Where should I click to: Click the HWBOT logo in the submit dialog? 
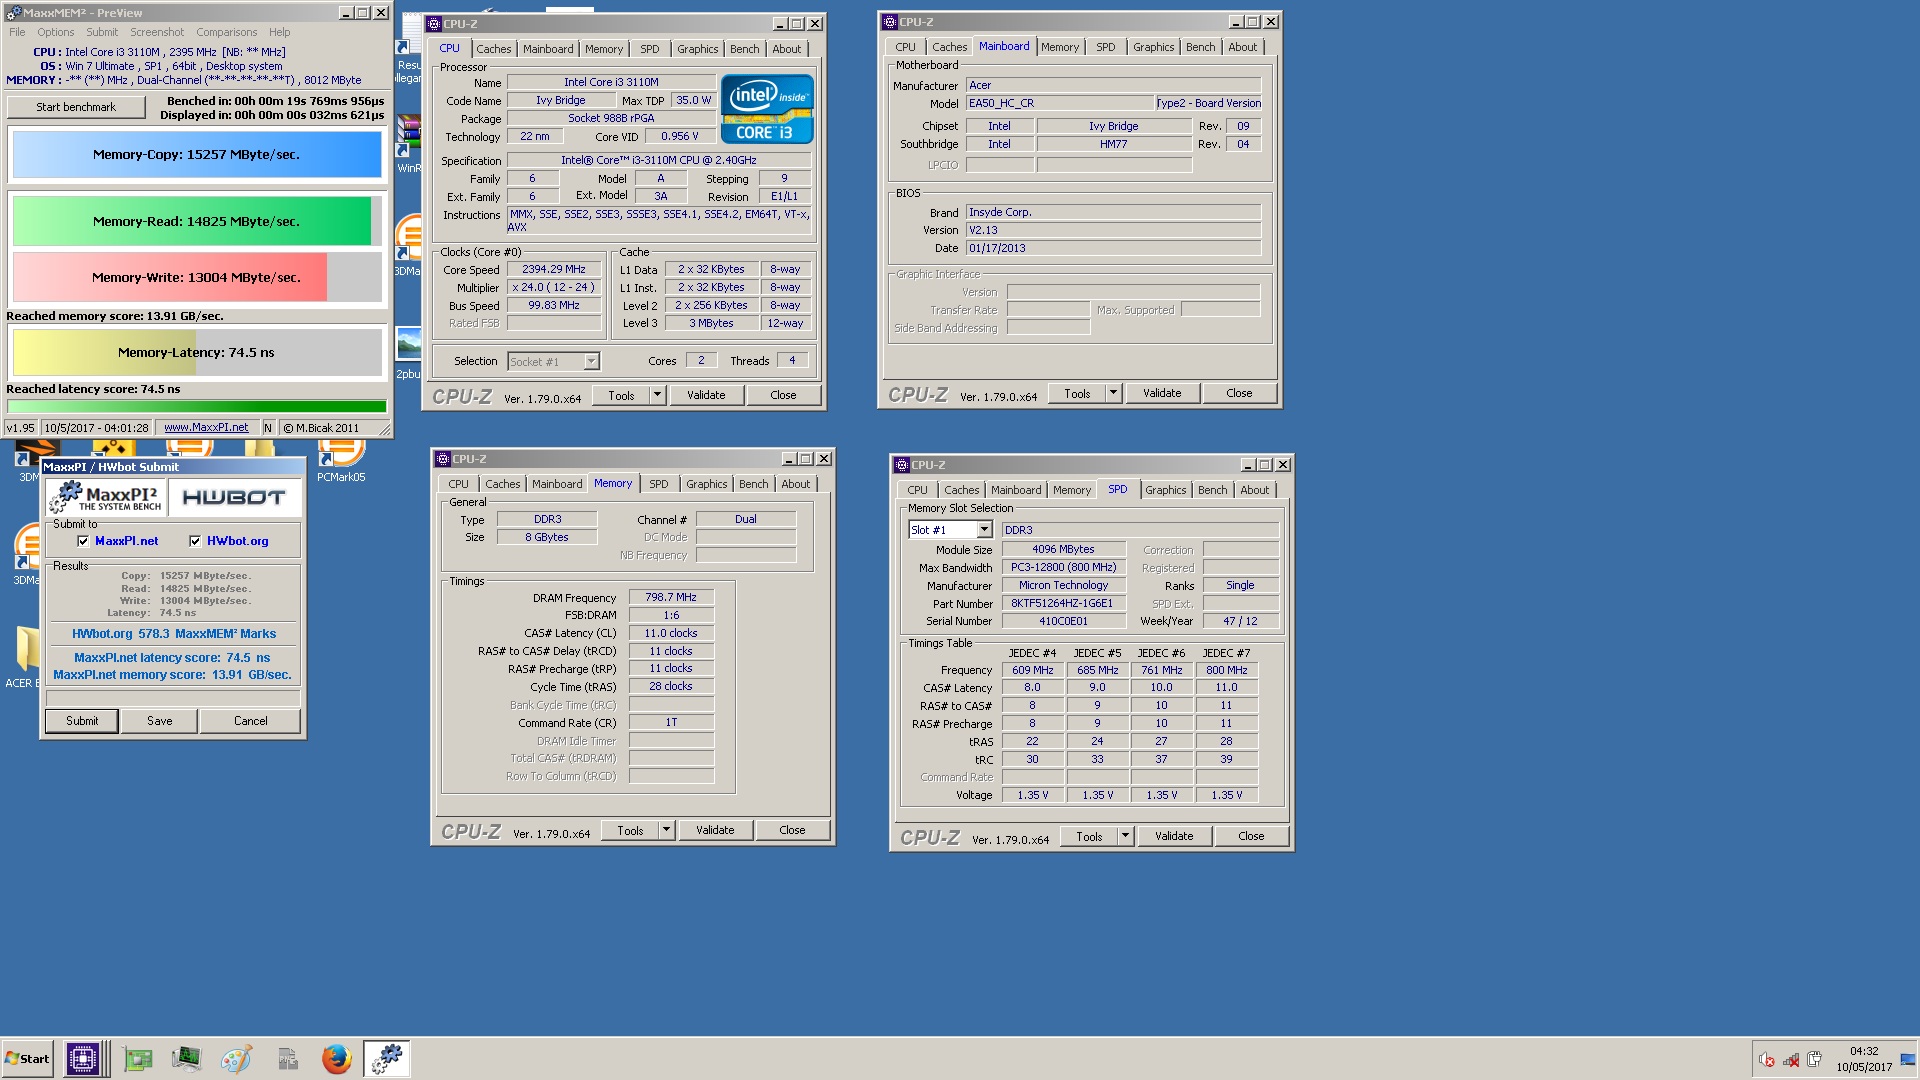234,497
